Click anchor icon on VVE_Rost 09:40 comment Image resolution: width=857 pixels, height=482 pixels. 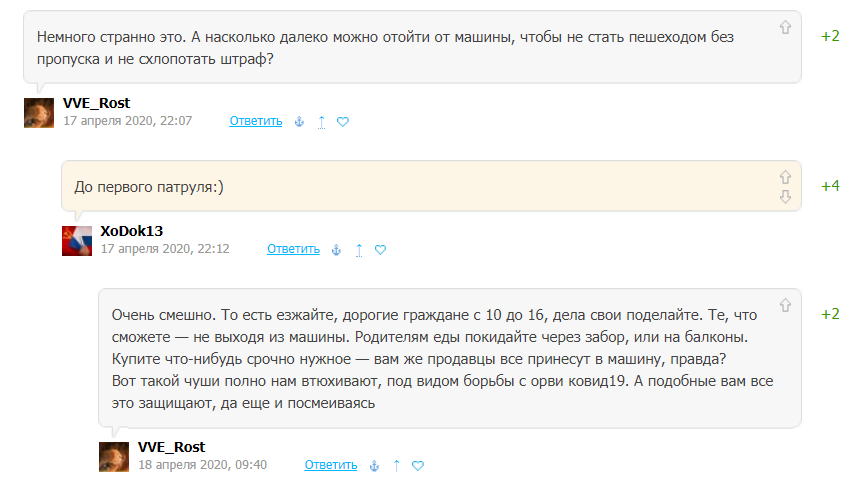tap(374, 466)
